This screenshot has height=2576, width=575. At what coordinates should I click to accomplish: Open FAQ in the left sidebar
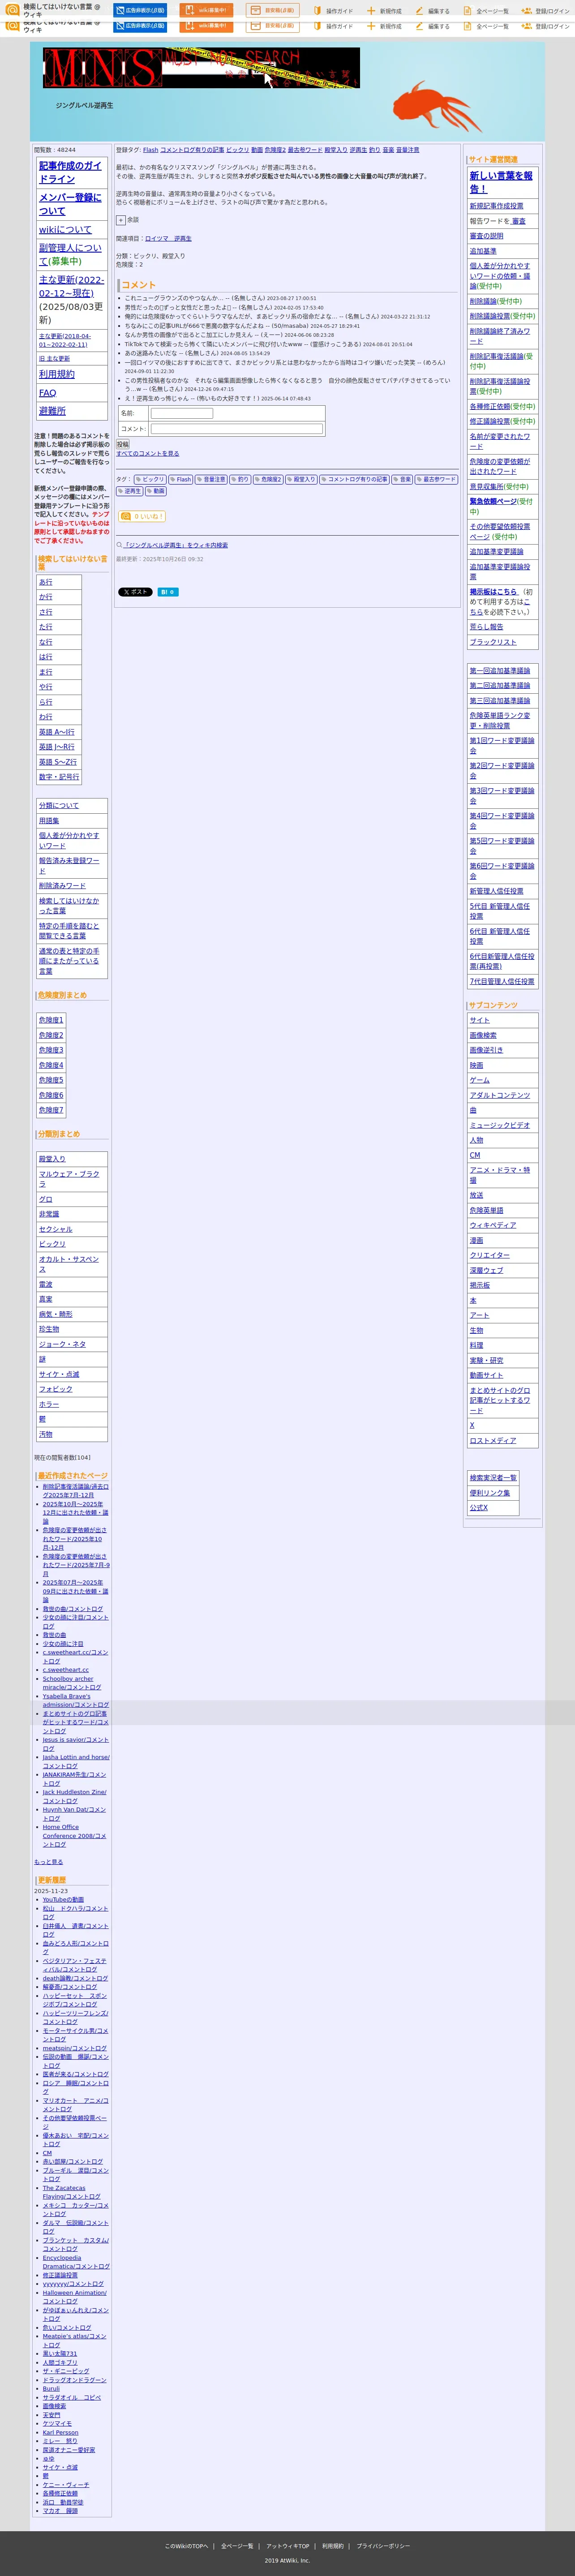47,393
